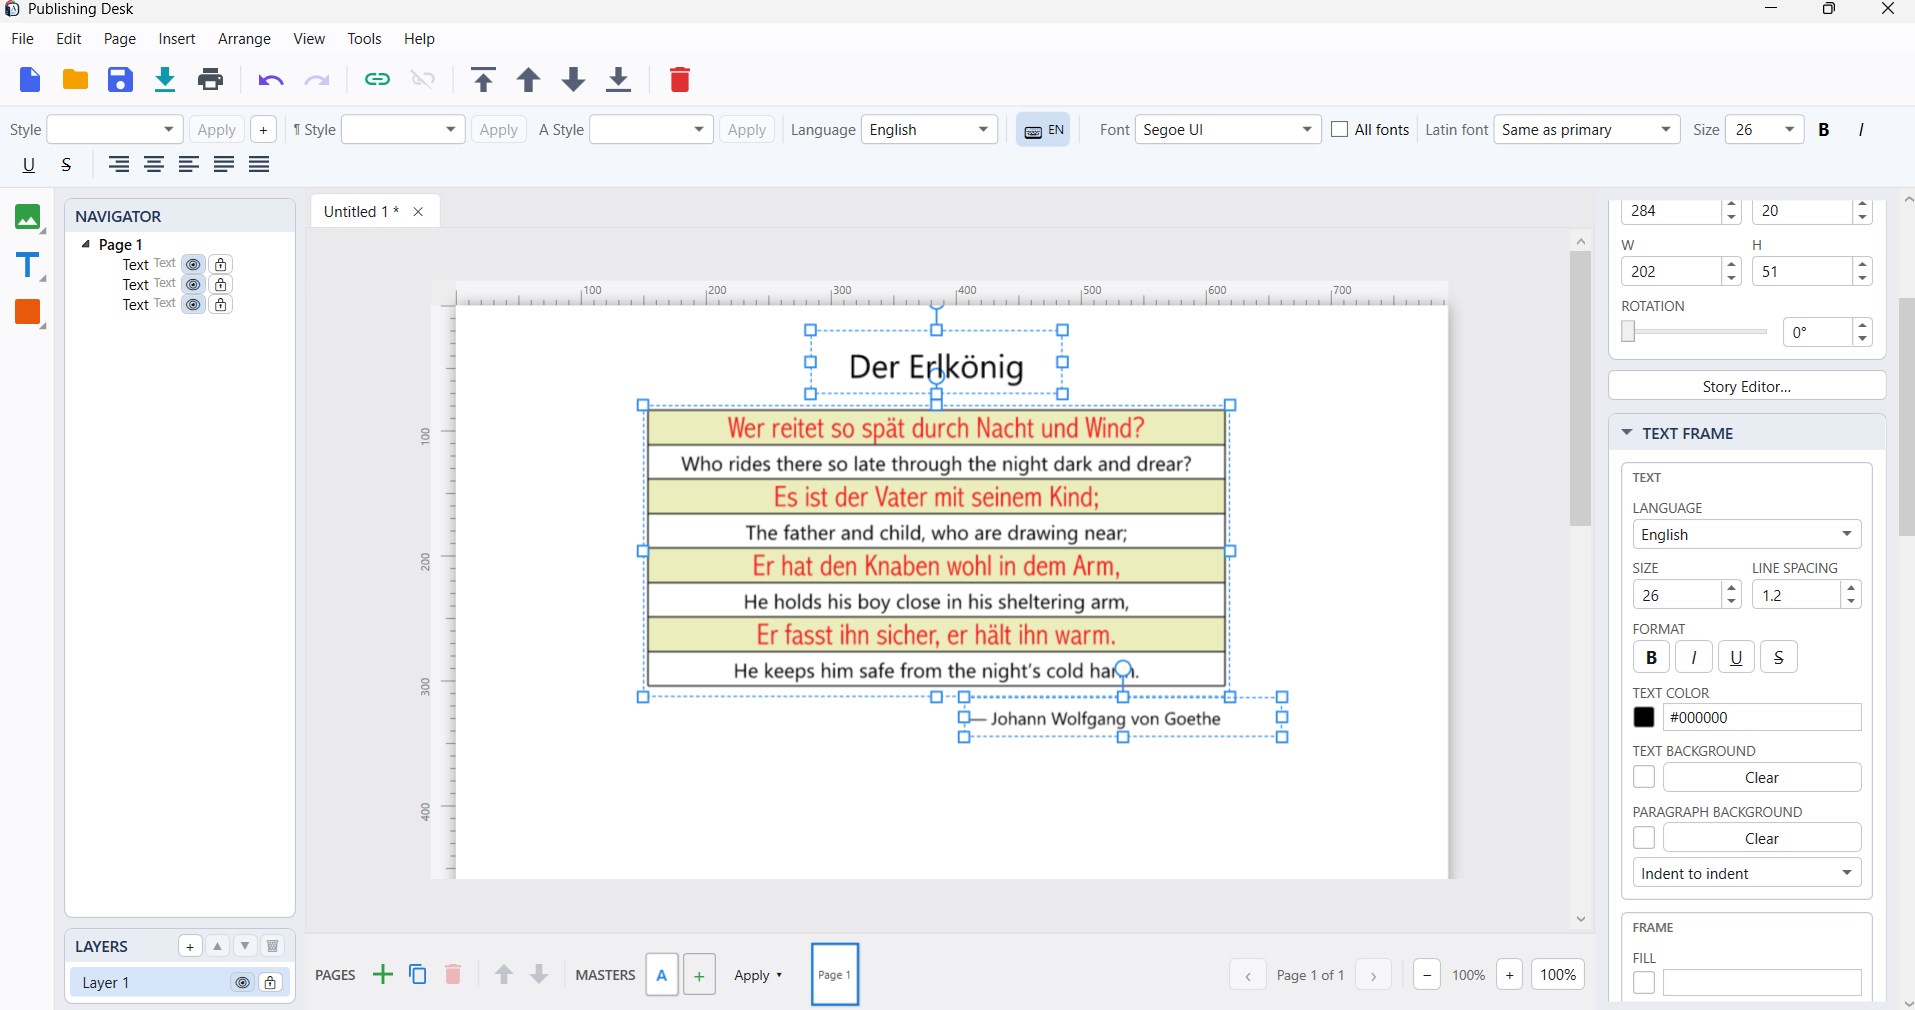Click the black text color swatch

click(1644, 717)
